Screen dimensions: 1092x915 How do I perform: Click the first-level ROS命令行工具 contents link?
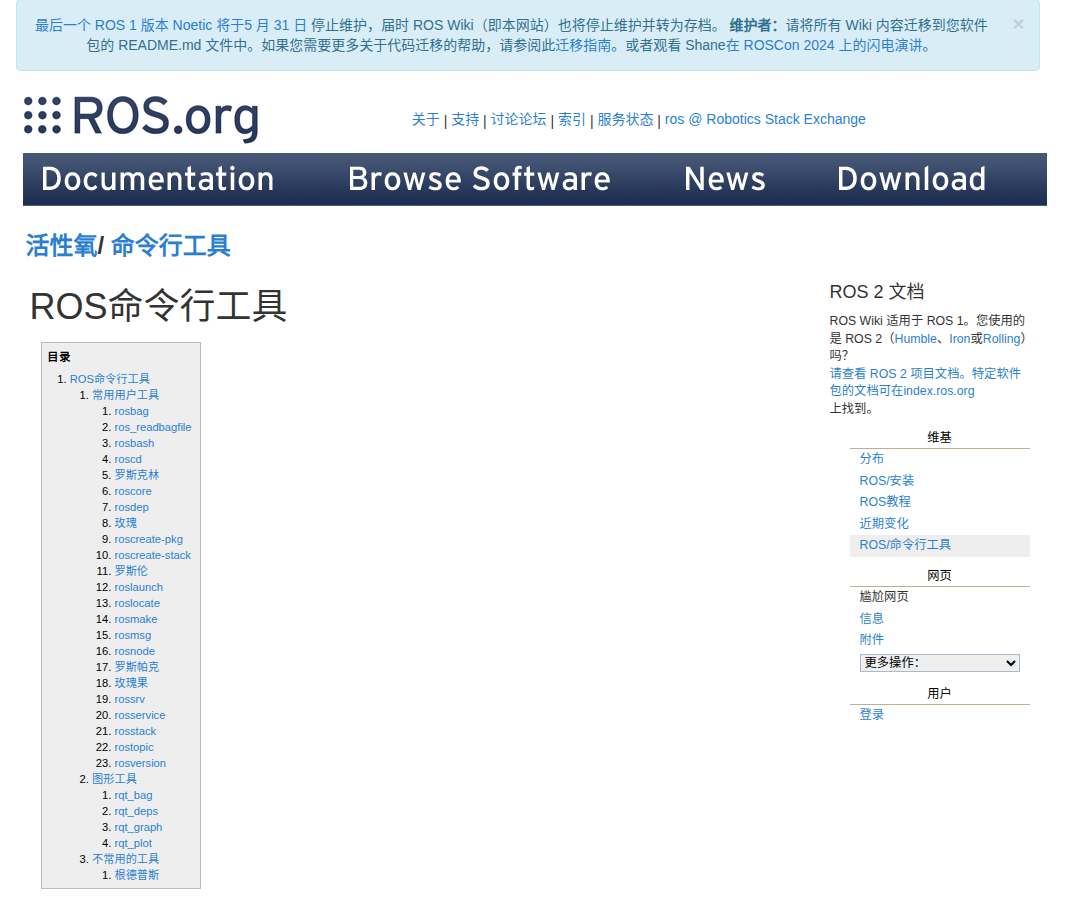(109, 379)
